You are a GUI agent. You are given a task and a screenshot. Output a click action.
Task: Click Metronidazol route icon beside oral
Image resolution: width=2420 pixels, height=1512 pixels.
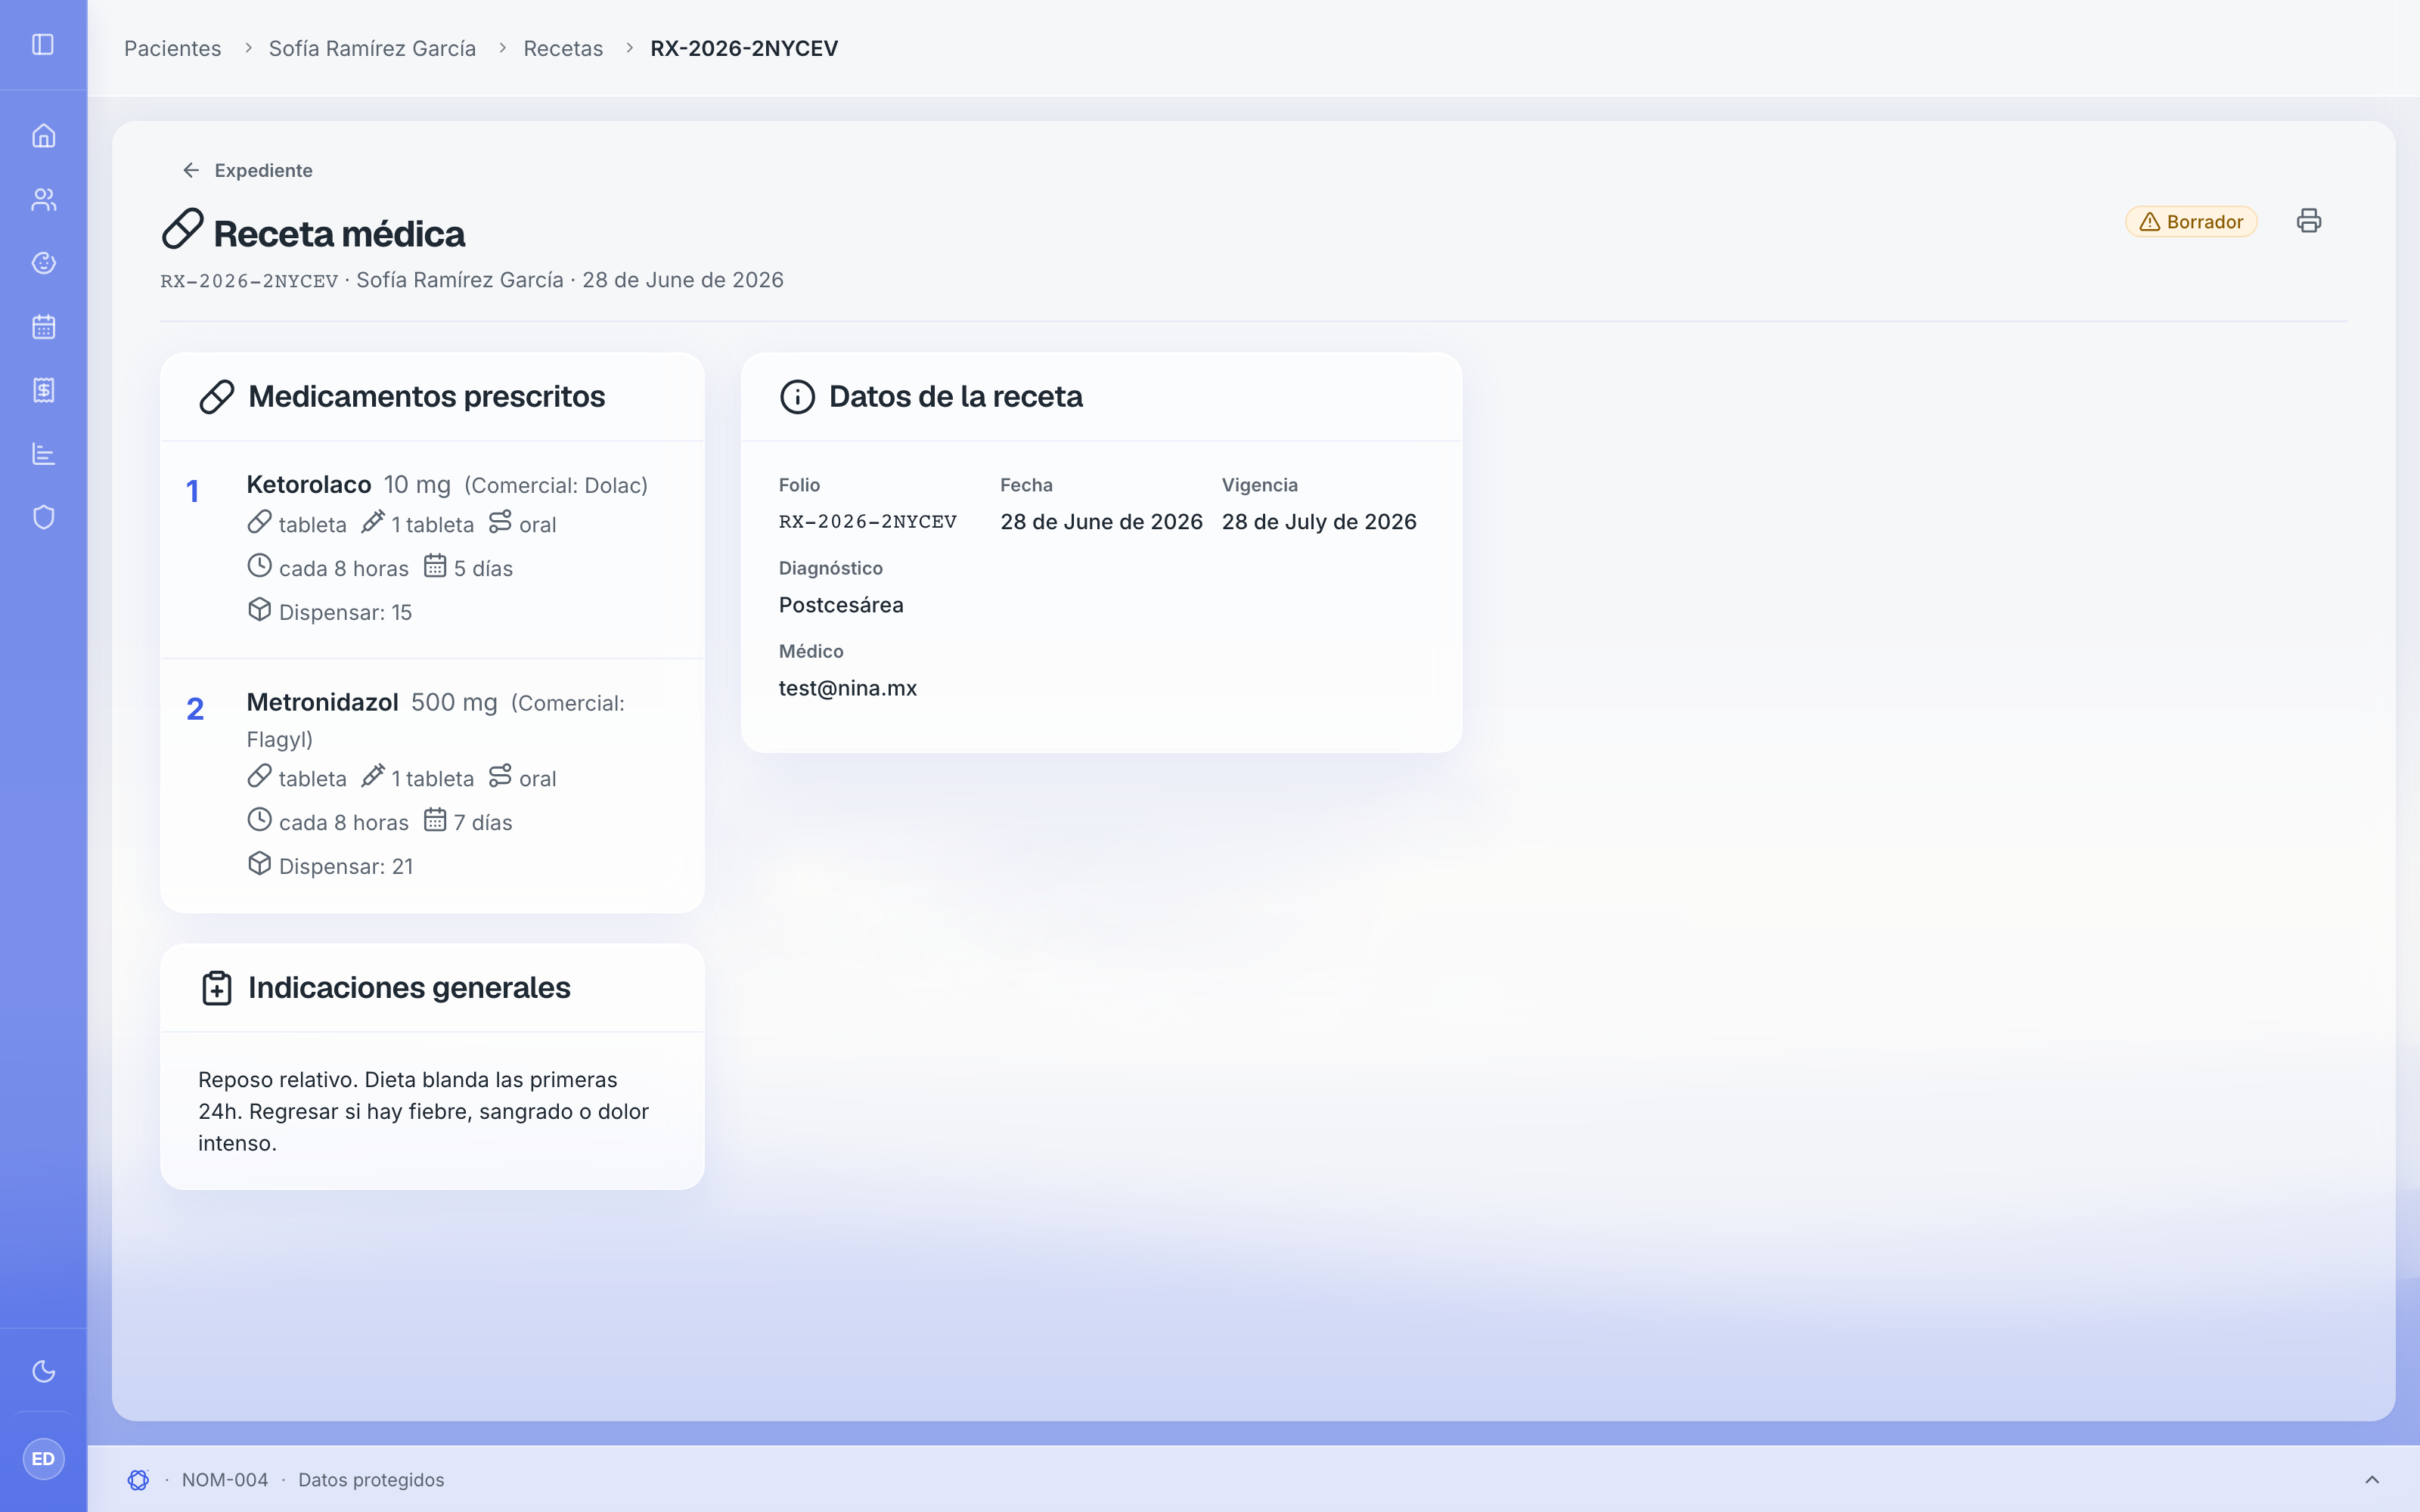tap(500, 776)
